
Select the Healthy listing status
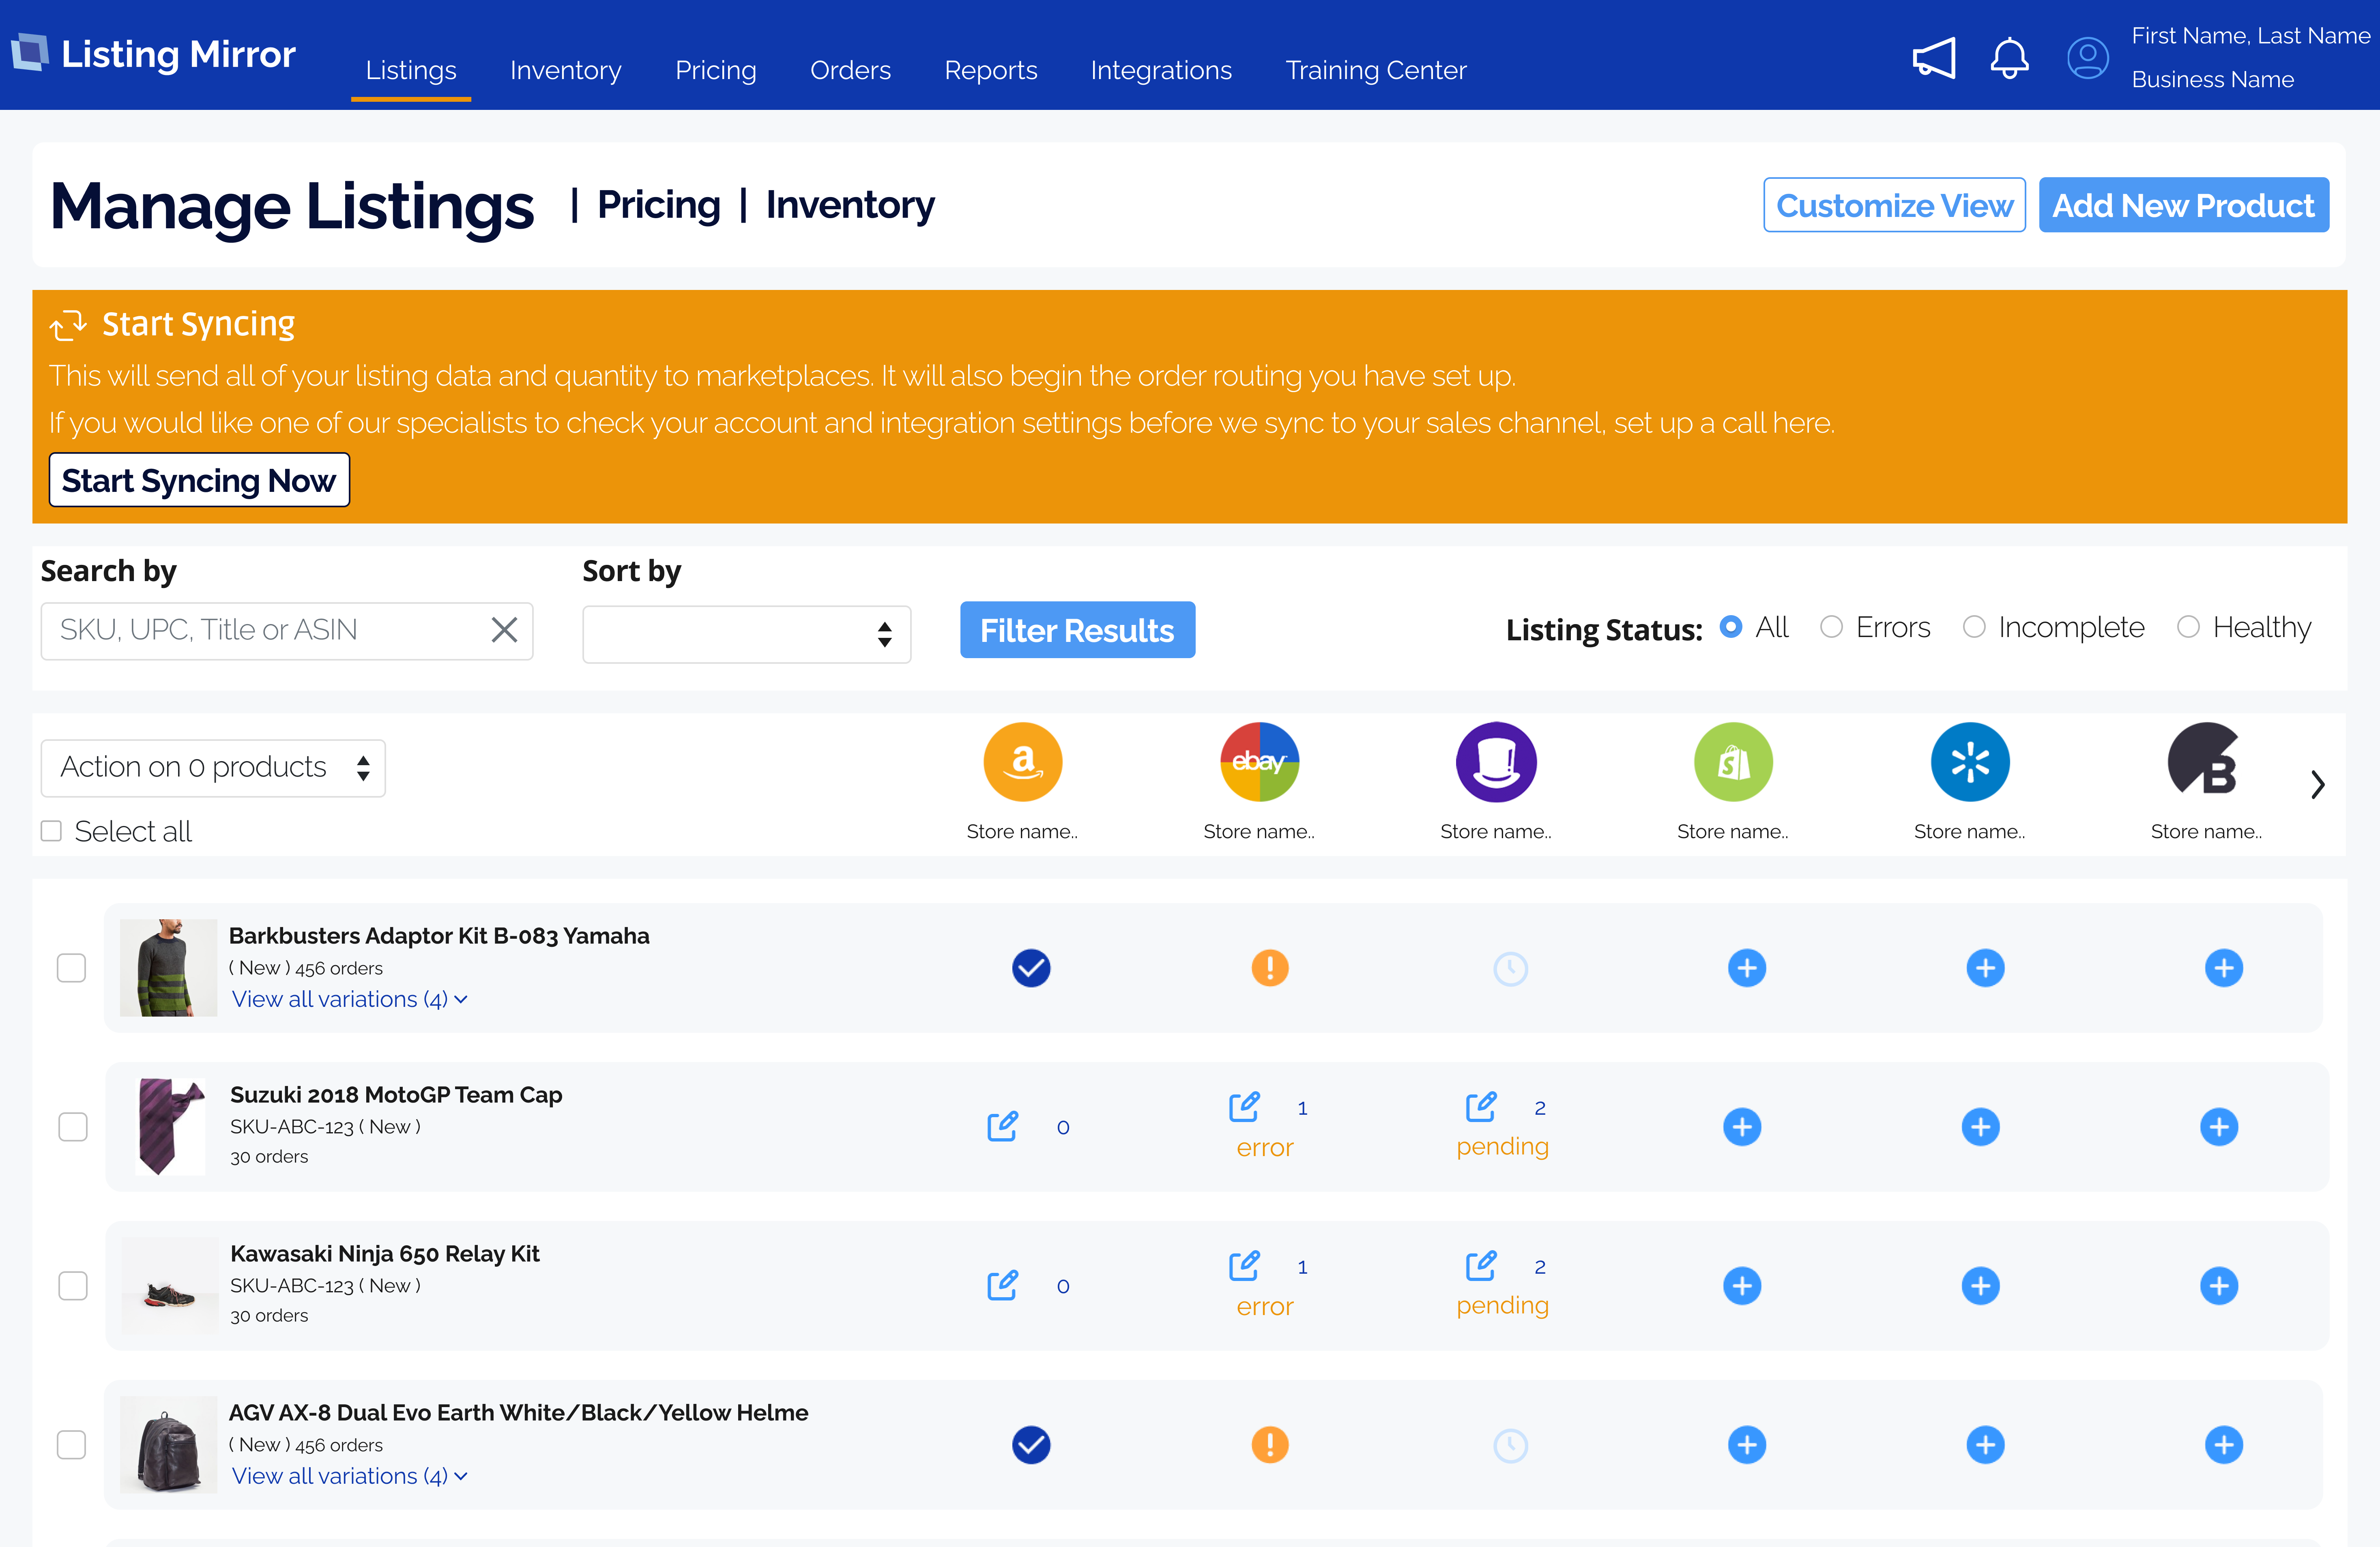point(2188,627)
